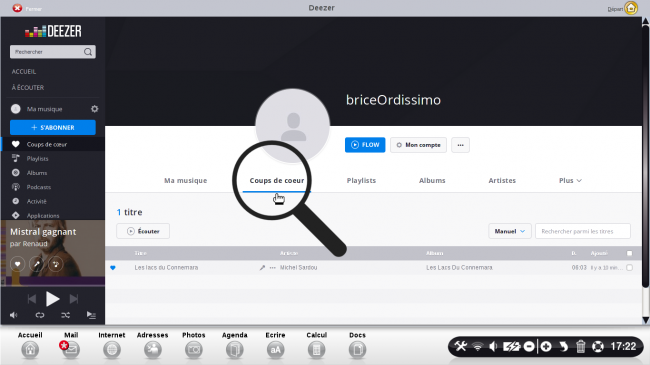Click the S'ABONNER button
Screen dimensions: 650x365
point(53,127)
